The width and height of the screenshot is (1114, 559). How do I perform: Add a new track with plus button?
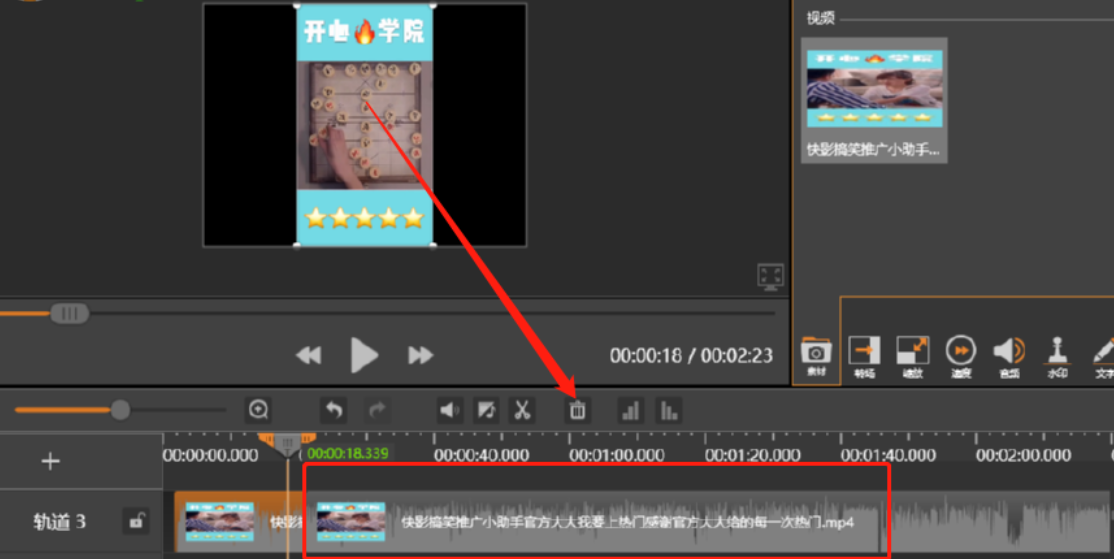[50, 462]
